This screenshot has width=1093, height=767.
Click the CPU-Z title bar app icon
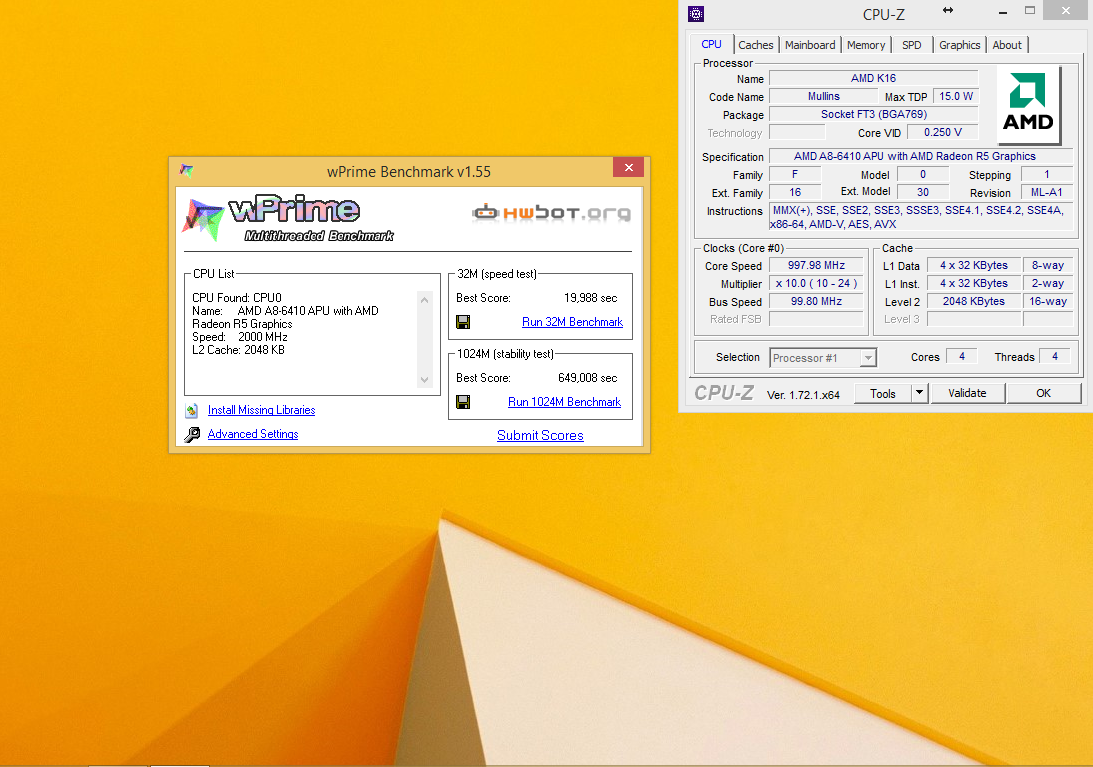click(x=696, y=13)
